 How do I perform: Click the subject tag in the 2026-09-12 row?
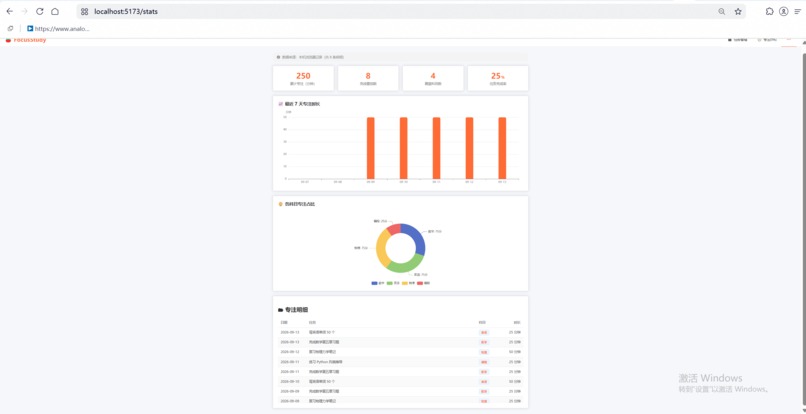(484, 352)
